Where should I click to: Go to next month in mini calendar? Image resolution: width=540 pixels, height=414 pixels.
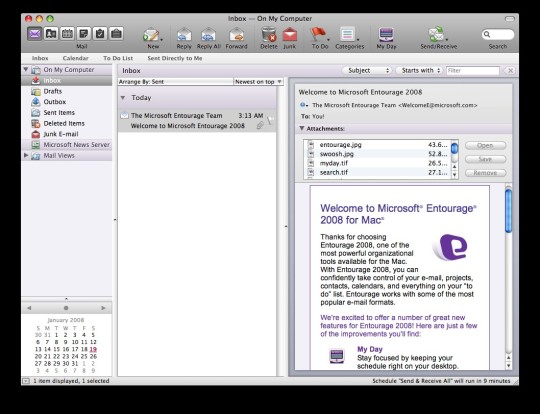click(x=103, y=308)
